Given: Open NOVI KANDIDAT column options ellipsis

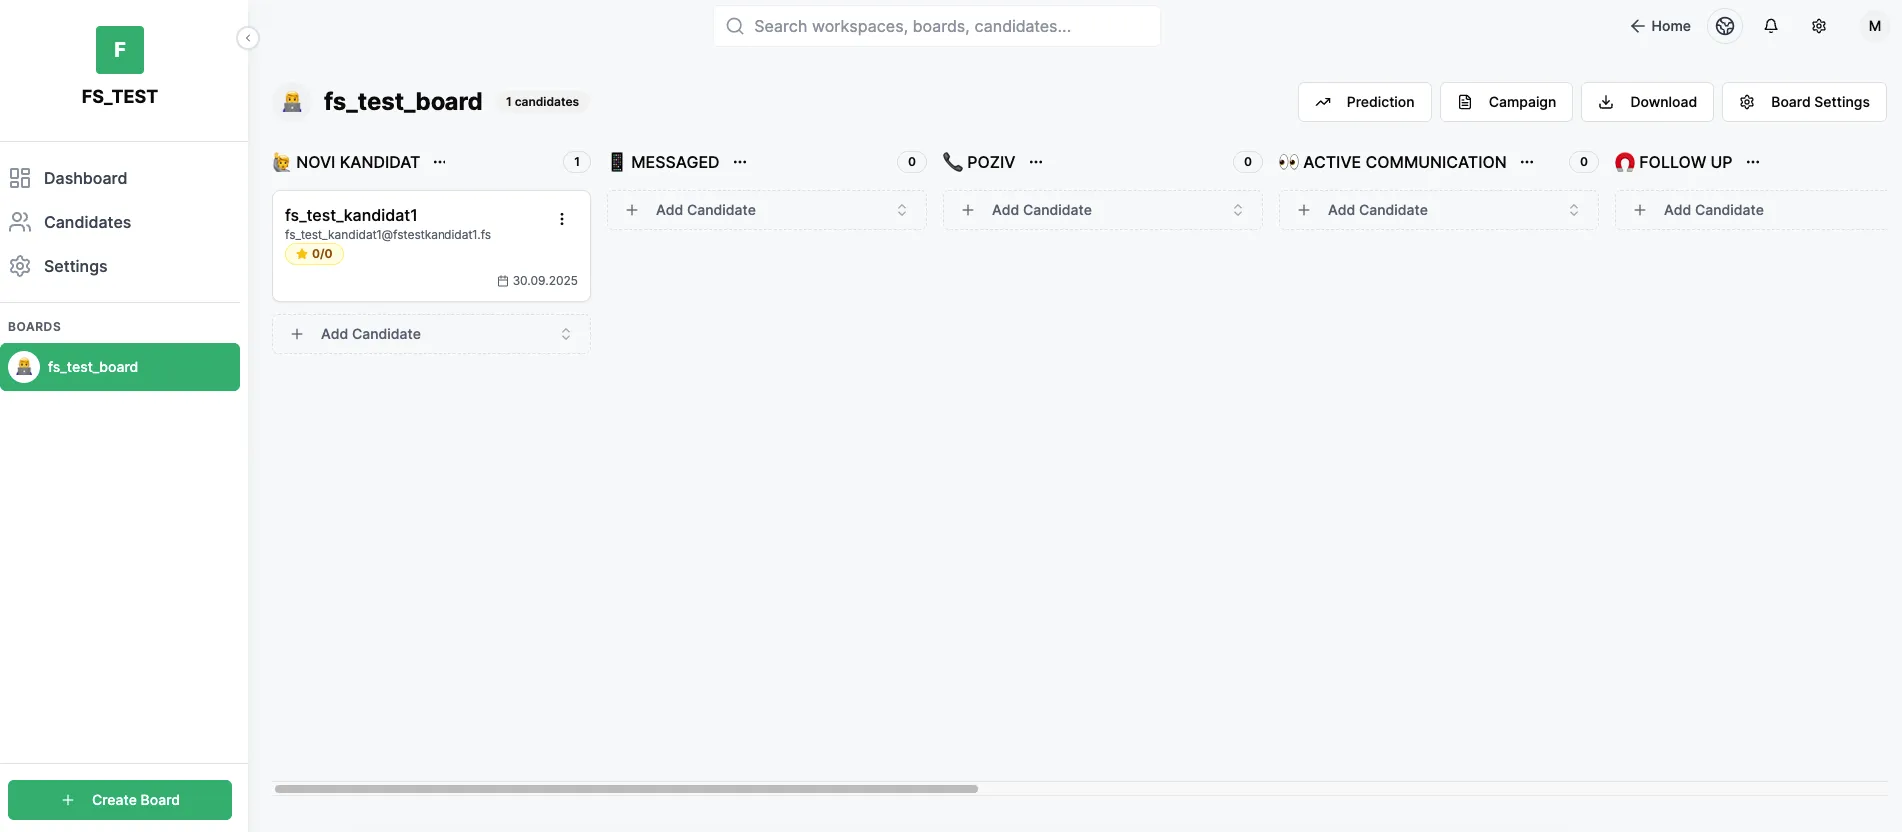Looking at the screenshot, I should [x=440, y=162].
